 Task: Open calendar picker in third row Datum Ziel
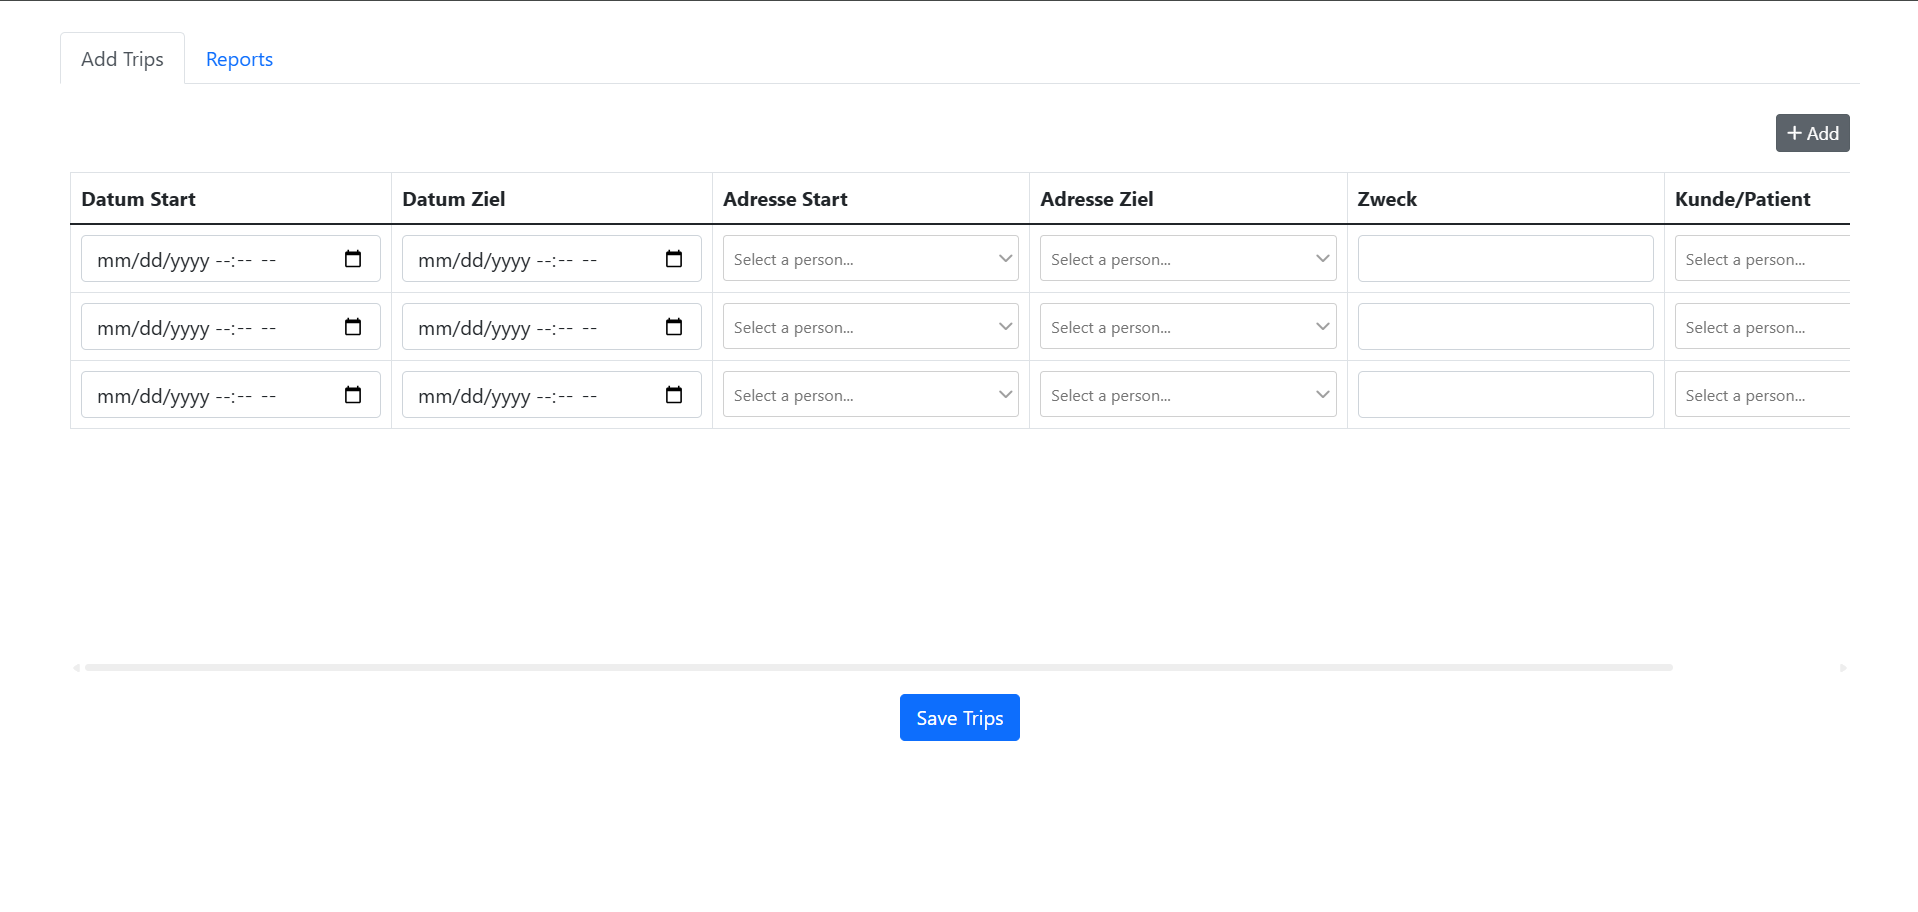tap(674, 395)
